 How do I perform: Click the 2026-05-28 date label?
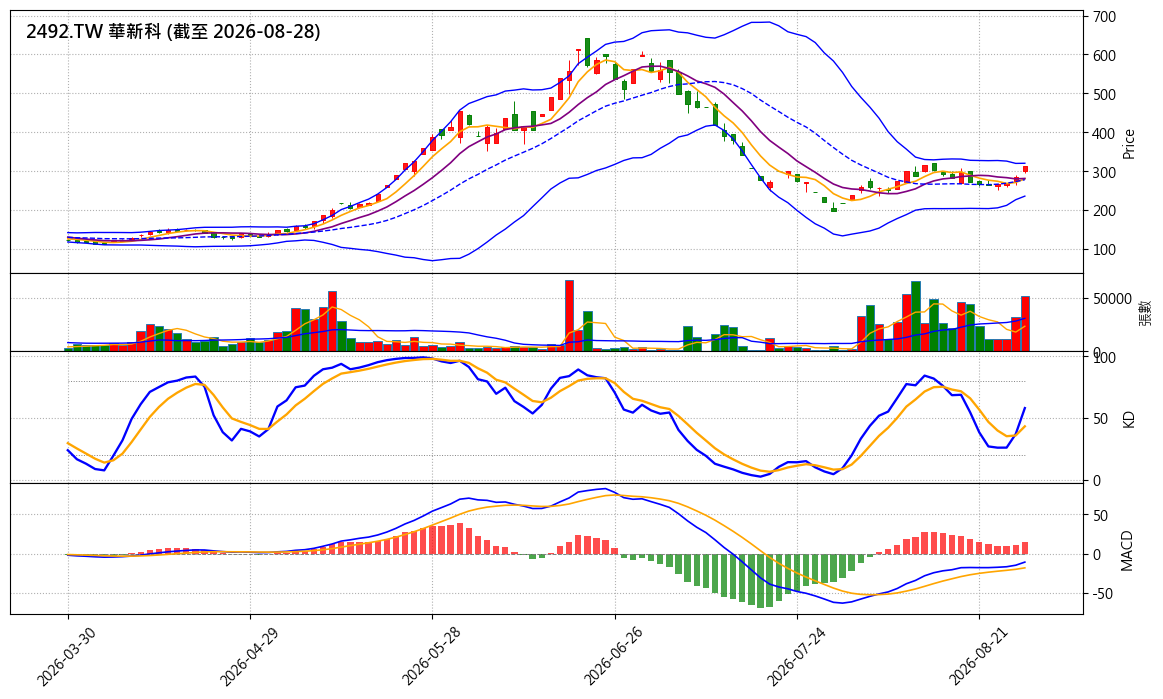point(430,656)
